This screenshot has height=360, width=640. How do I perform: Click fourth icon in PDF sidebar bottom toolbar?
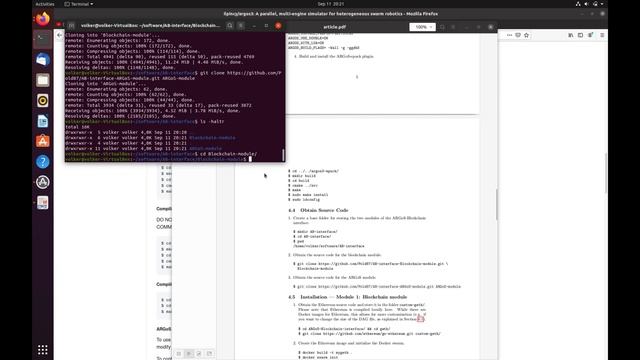click(x=209, y=353)
